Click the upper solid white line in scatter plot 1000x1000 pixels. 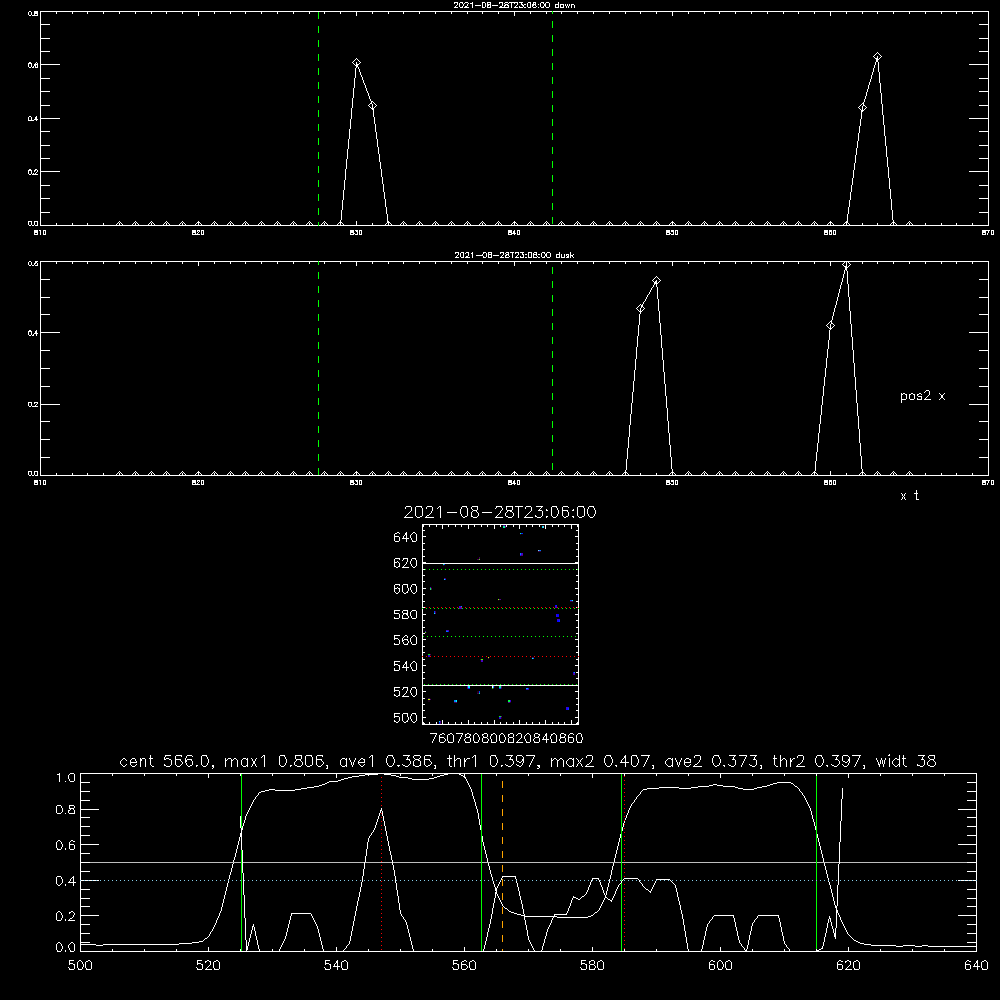click(x=500, y=563)
